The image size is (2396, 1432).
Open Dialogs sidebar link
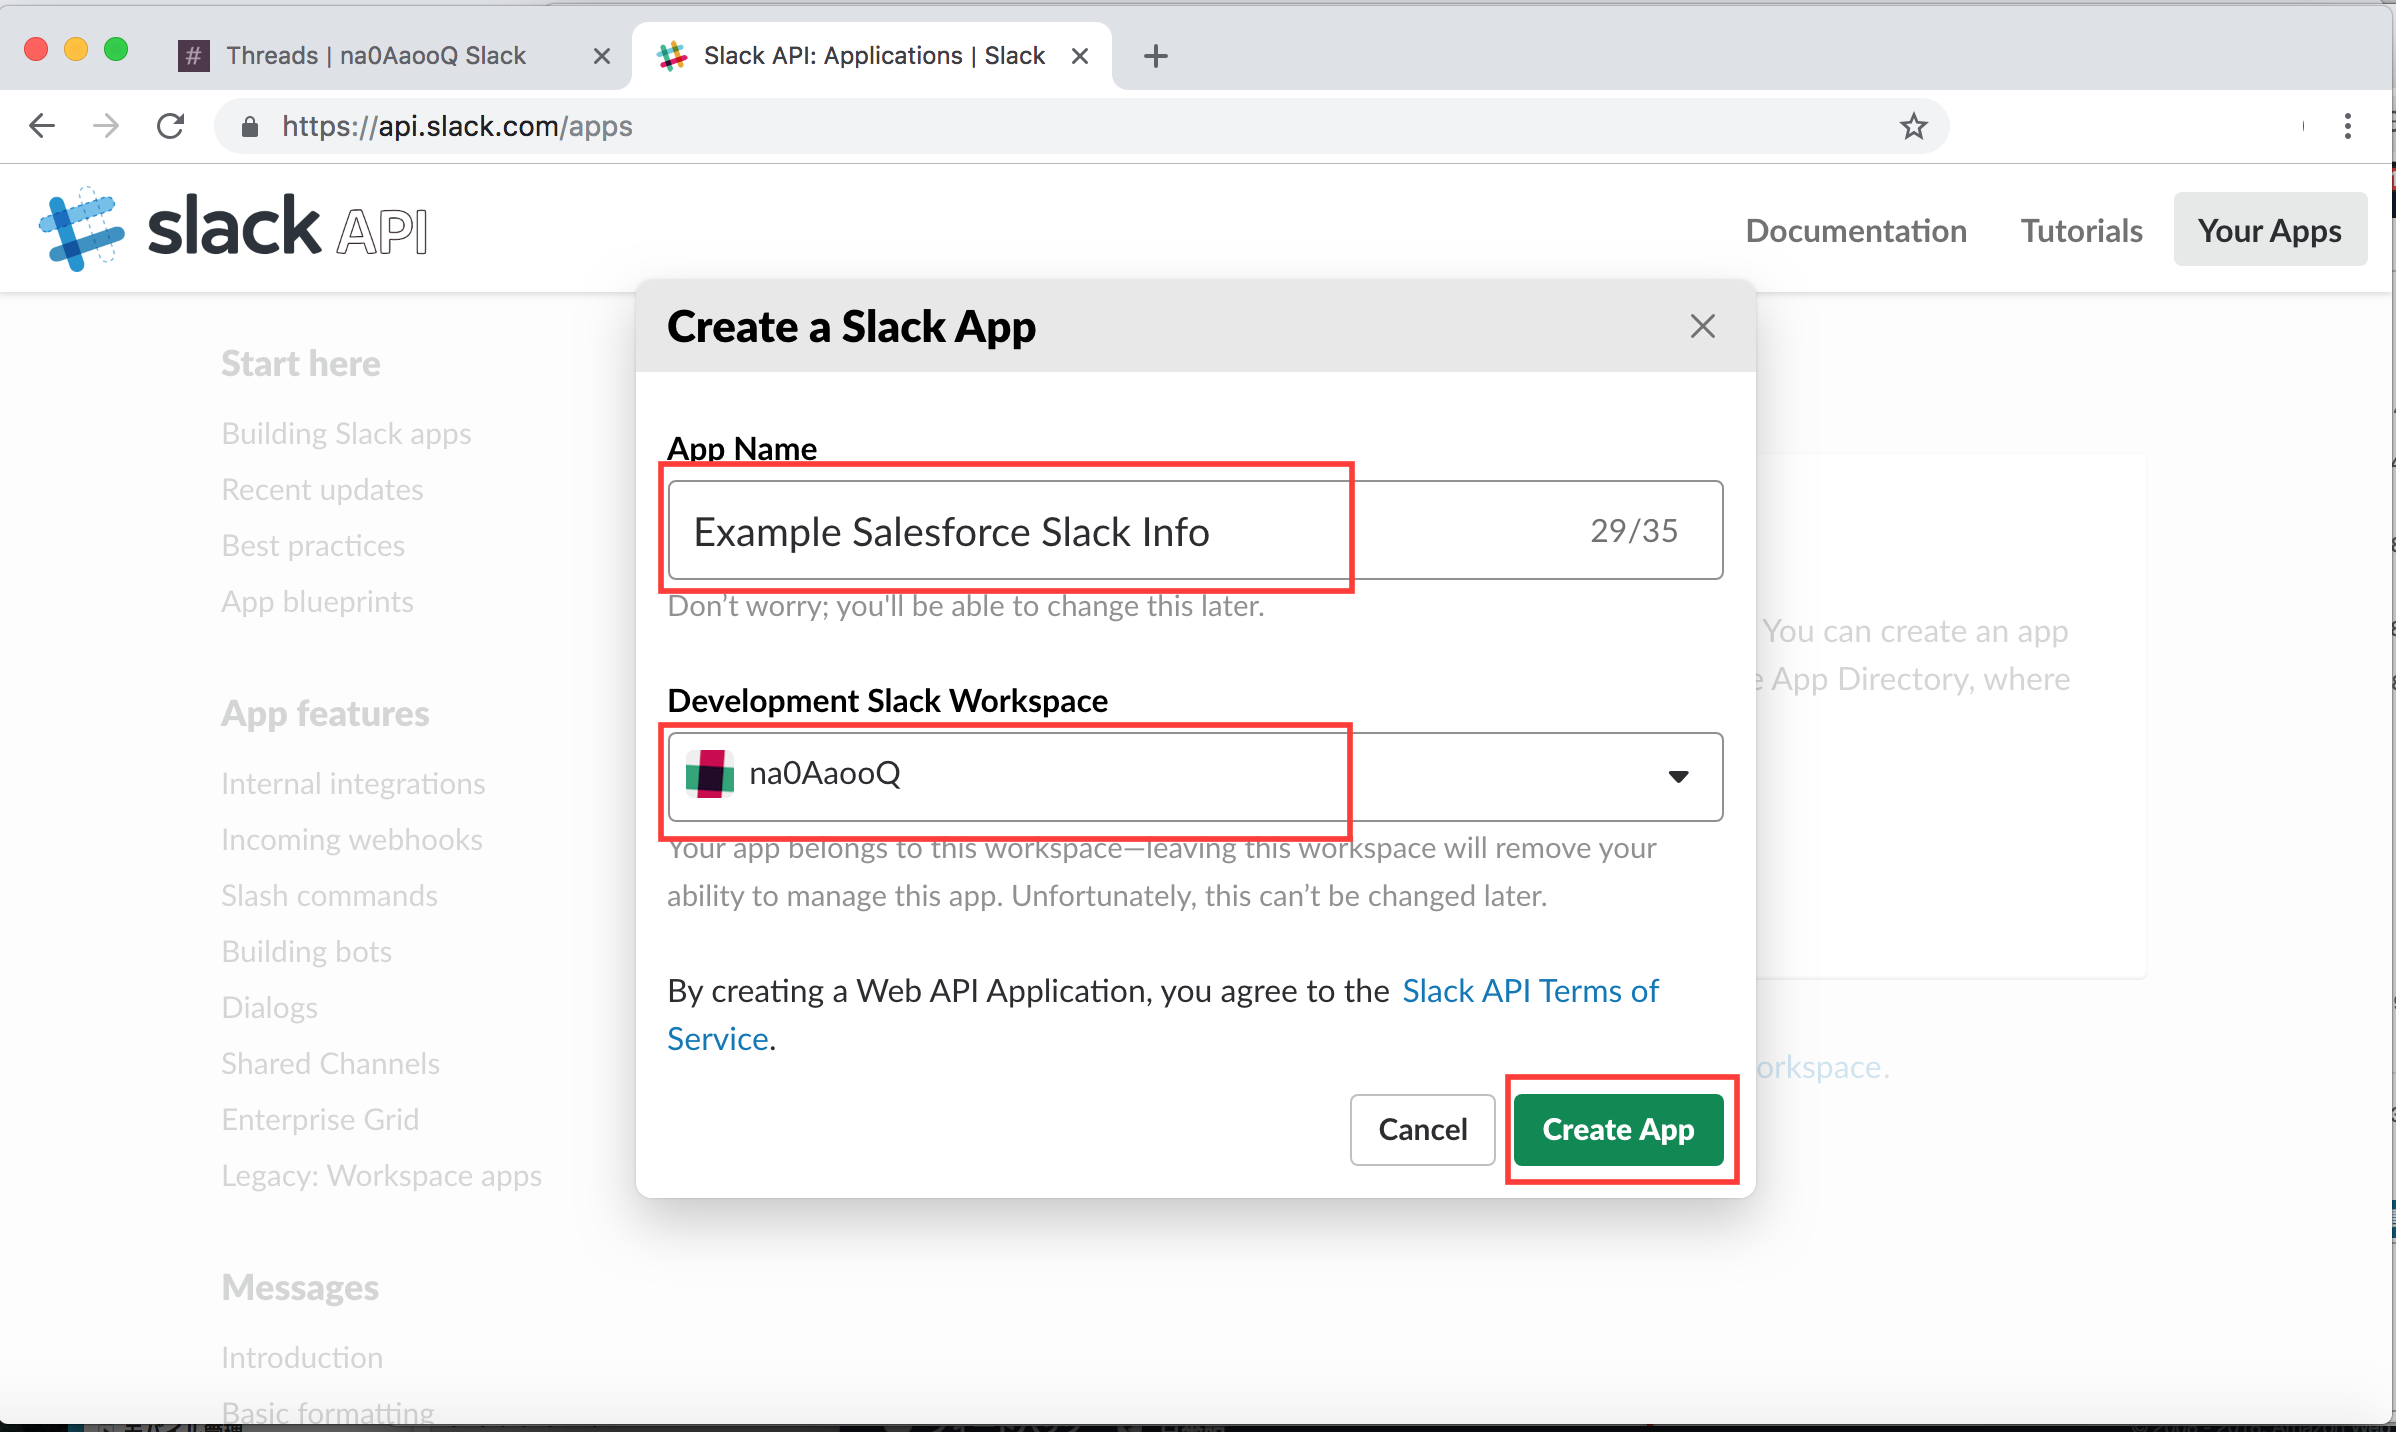pyautogui.click(x=269, y=1008)
